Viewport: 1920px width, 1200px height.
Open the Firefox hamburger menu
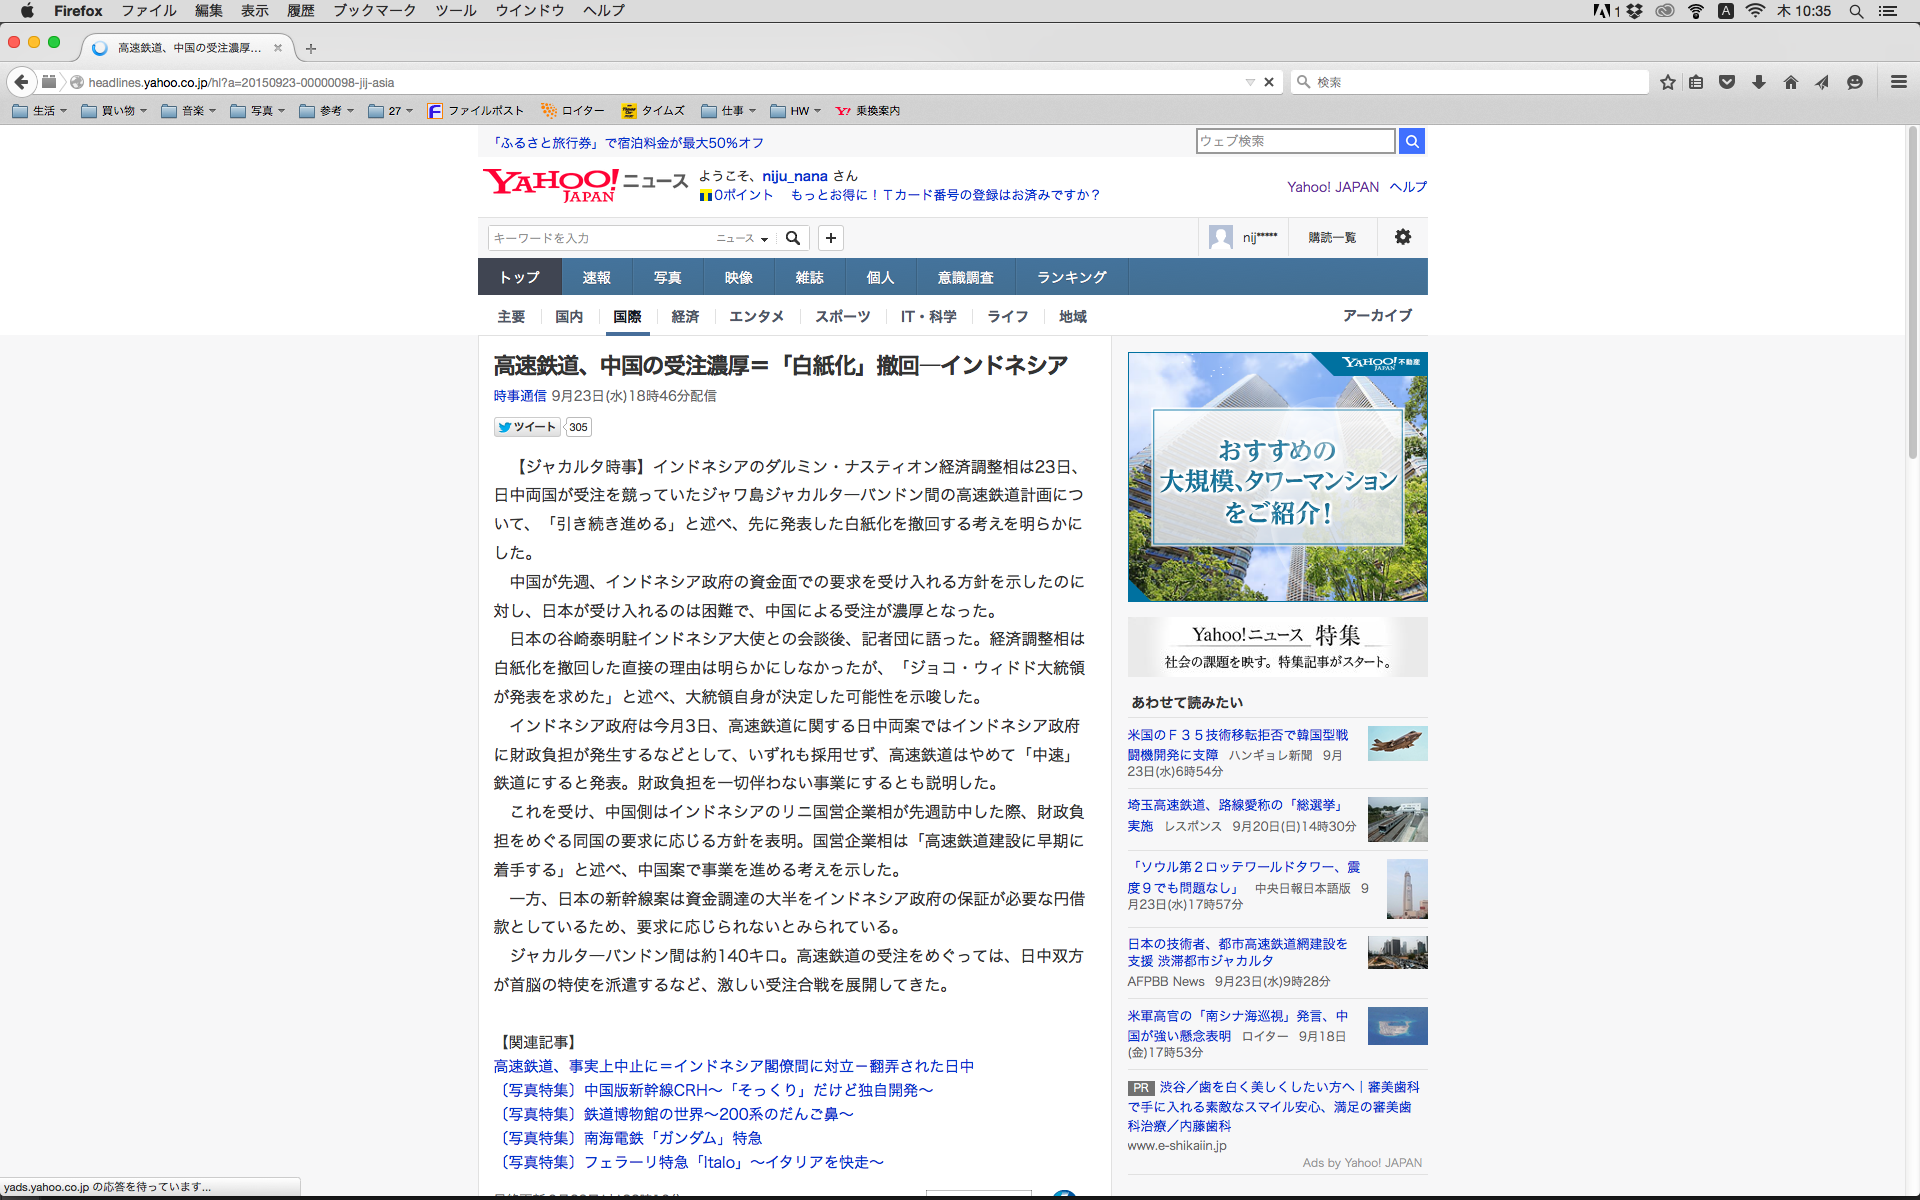tap(1899, 82)
